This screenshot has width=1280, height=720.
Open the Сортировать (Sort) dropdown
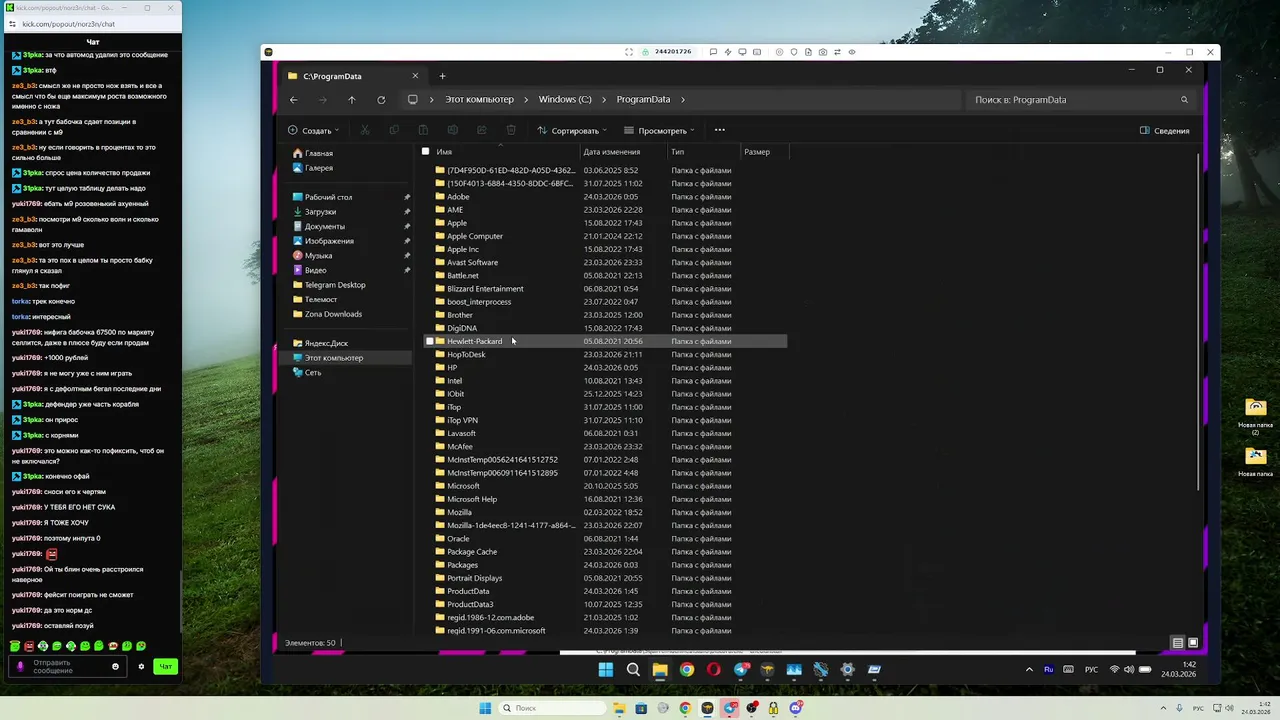click(572, 131)
